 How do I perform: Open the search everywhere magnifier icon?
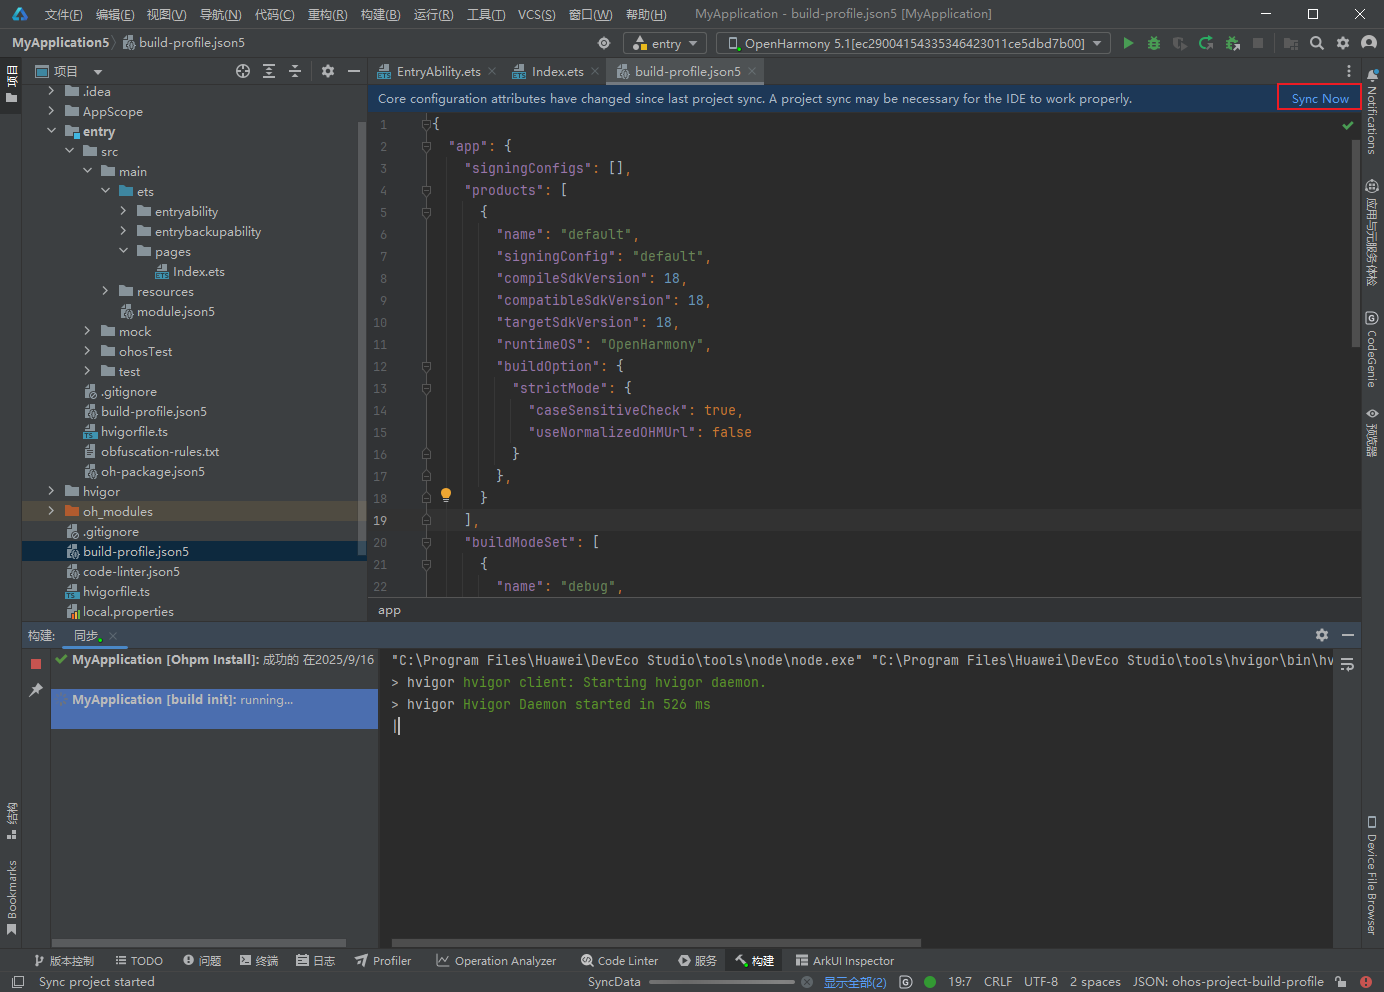click(1317, 43)
